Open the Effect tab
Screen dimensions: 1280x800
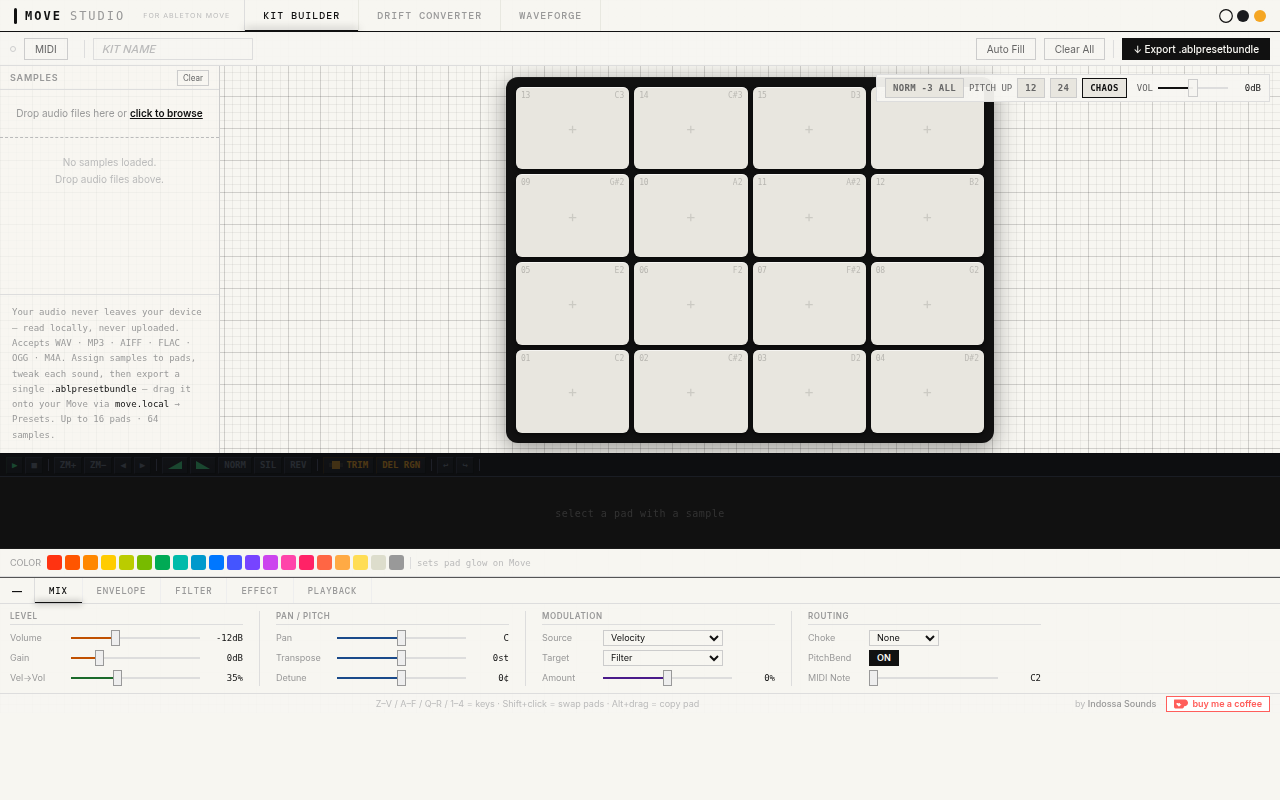[x=260, y=591]
